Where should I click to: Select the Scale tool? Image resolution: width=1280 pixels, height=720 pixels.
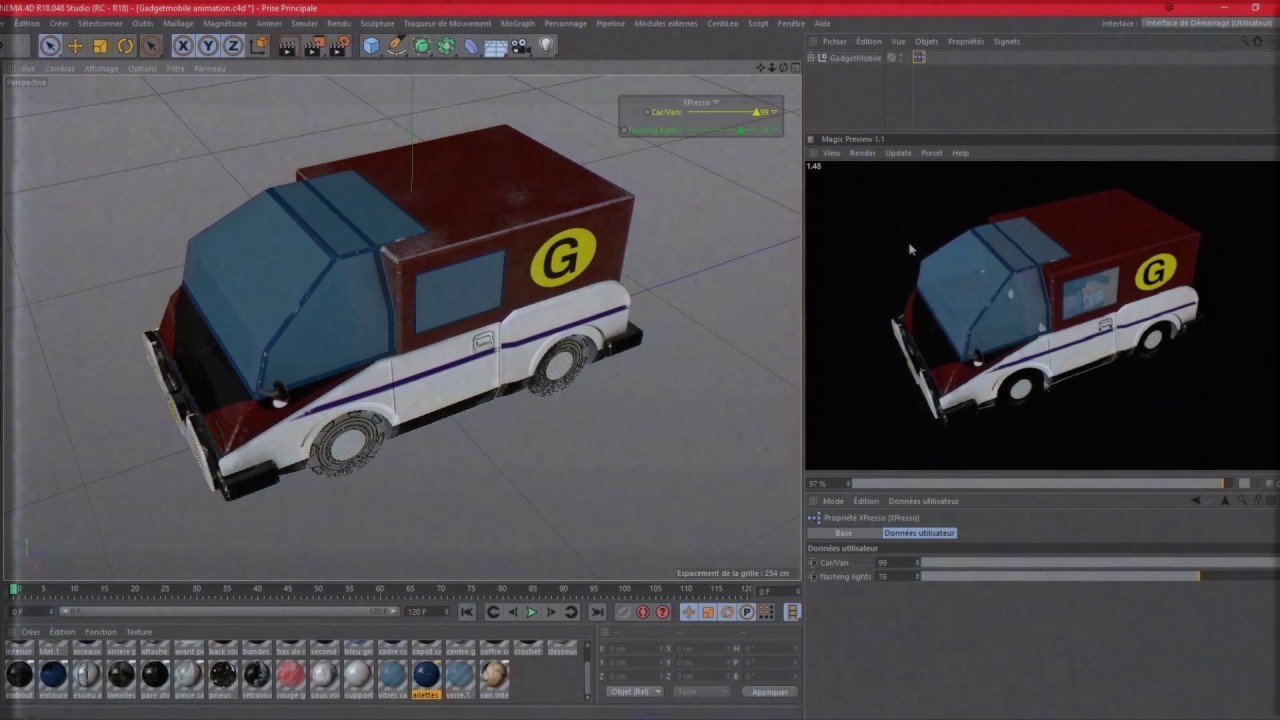[99, 45]
